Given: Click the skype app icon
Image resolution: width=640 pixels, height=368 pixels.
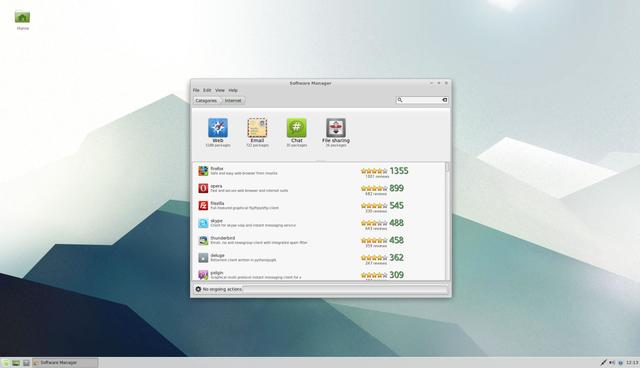Looking at the screenshot, I should coord(203,223).
